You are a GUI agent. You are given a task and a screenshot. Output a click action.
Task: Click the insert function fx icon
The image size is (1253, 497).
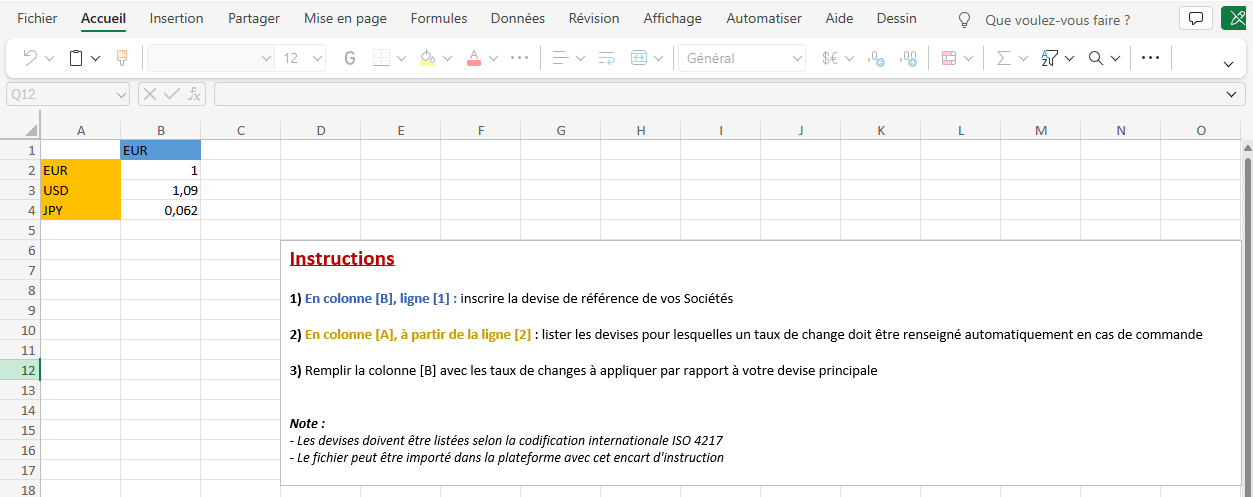coord(195,94)
